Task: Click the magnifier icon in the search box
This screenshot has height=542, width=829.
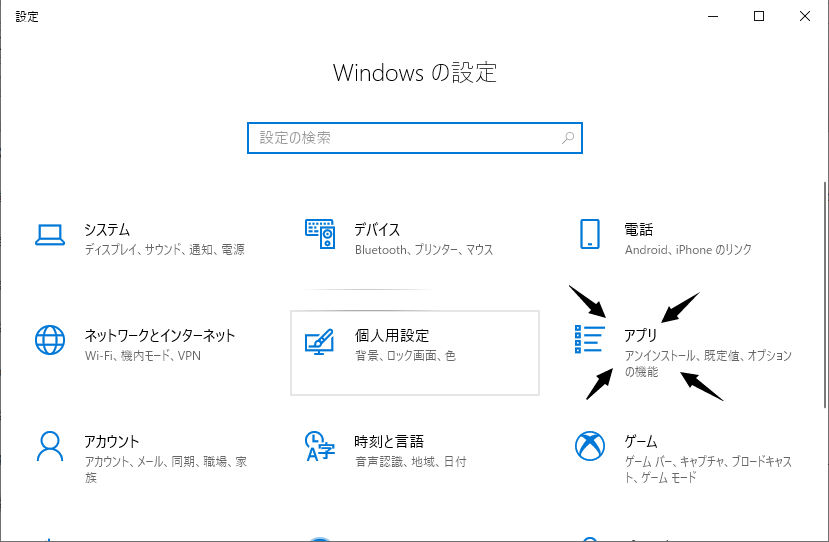Action: coord(568,138)
